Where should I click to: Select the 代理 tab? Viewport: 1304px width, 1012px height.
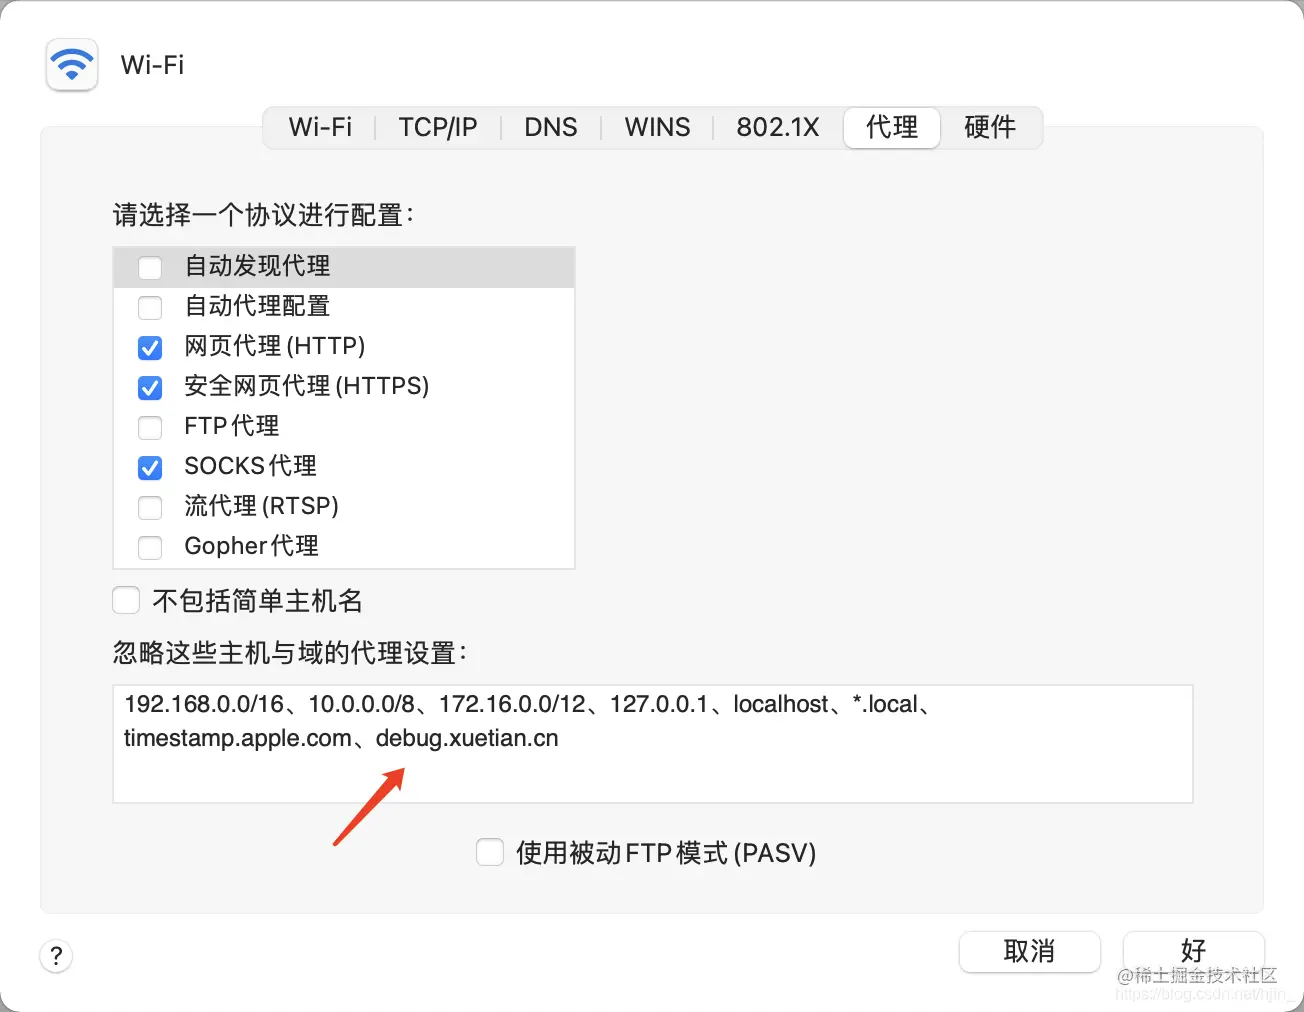(x=892, y=127)
